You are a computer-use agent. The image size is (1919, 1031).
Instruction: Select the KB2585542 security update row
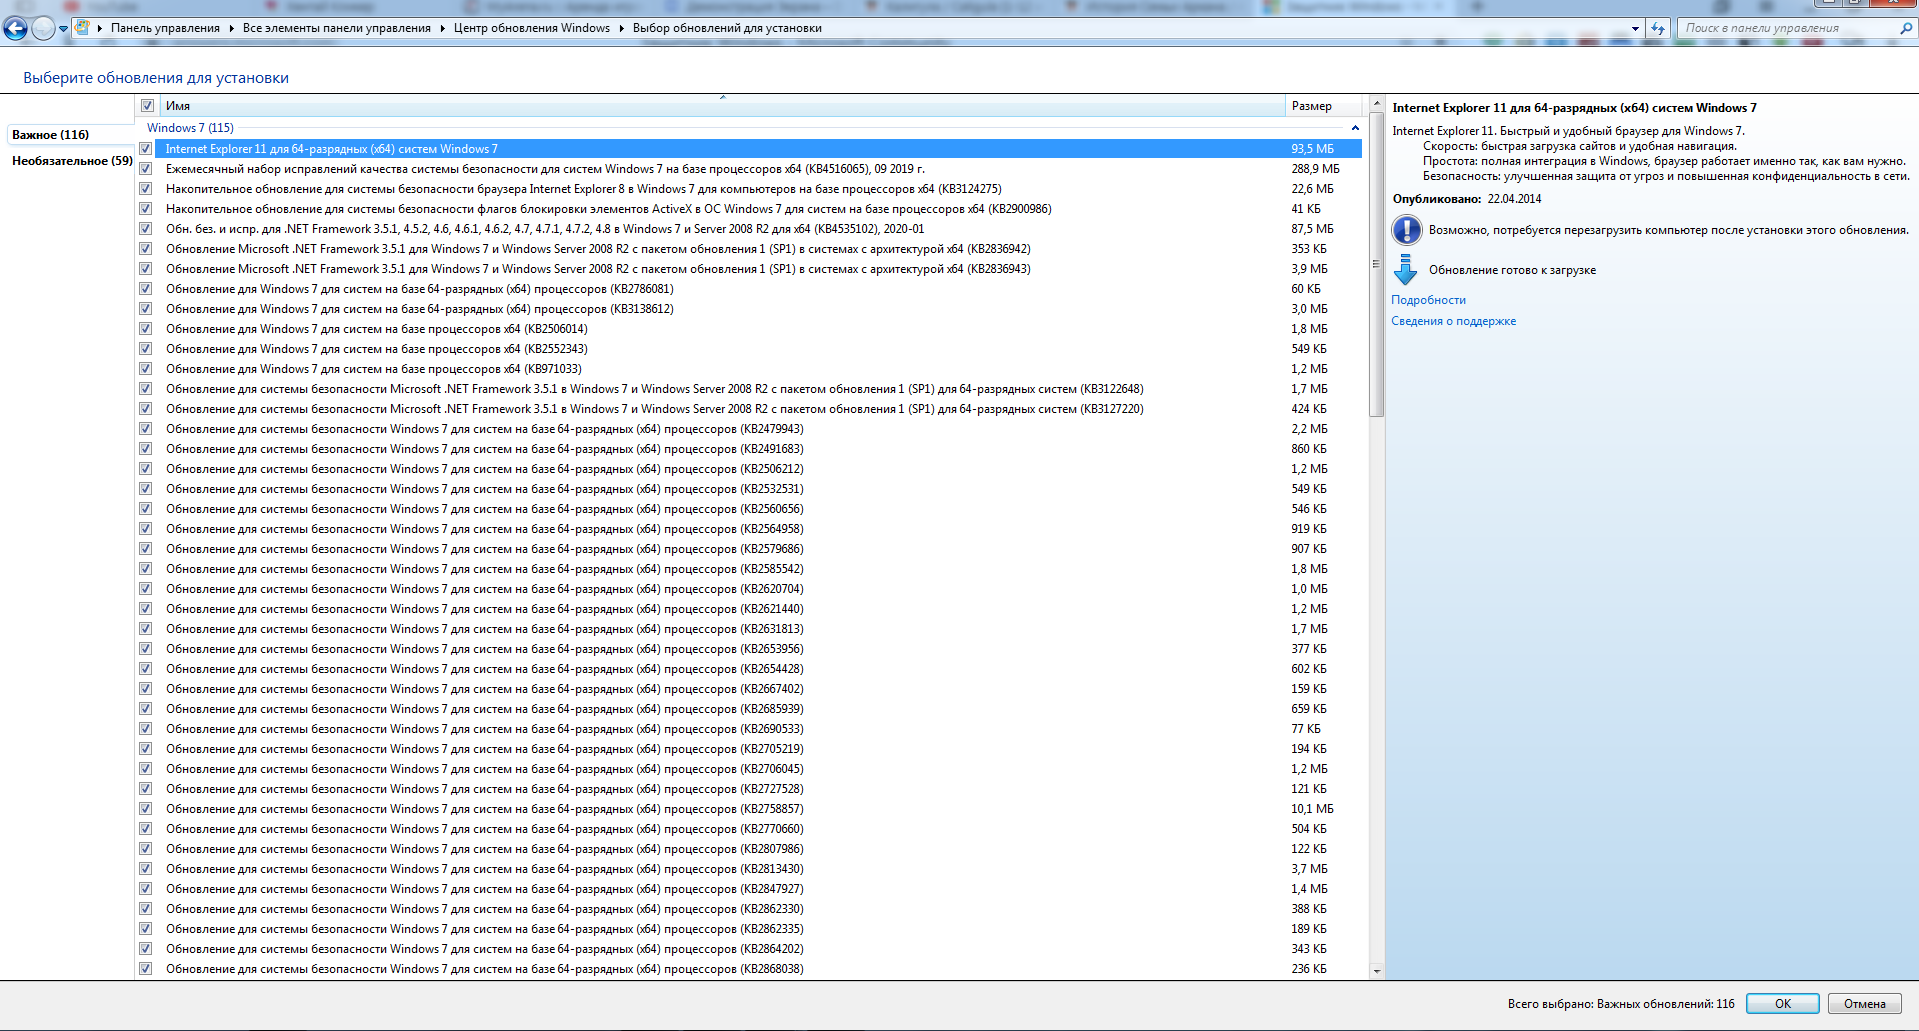[x=749, y=569]
